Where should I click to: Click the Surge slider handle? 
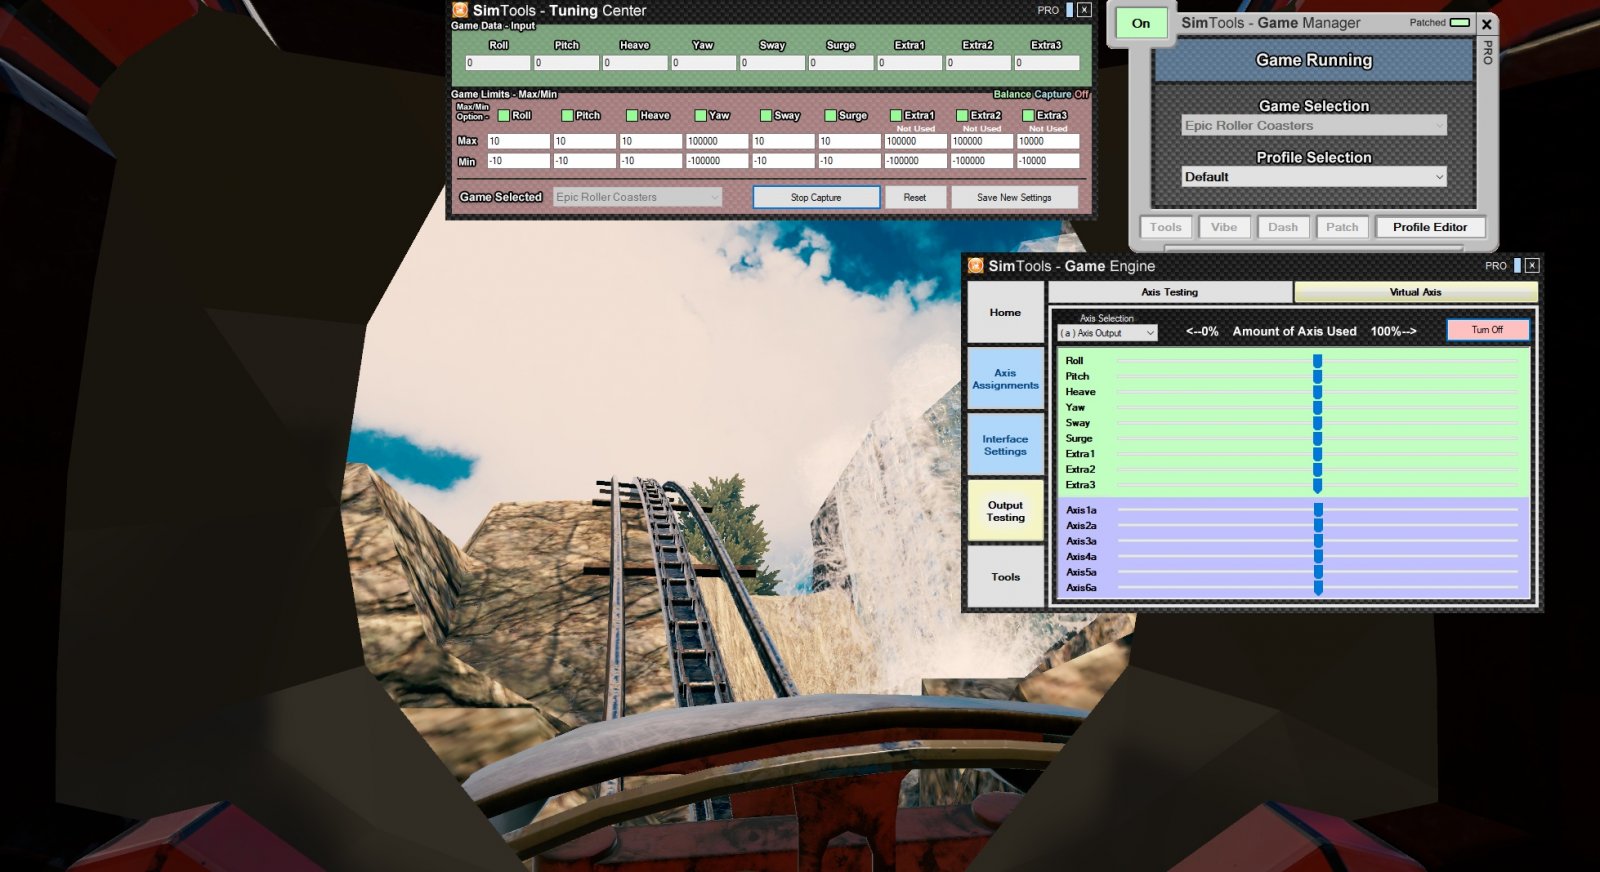coord(1318,439)
